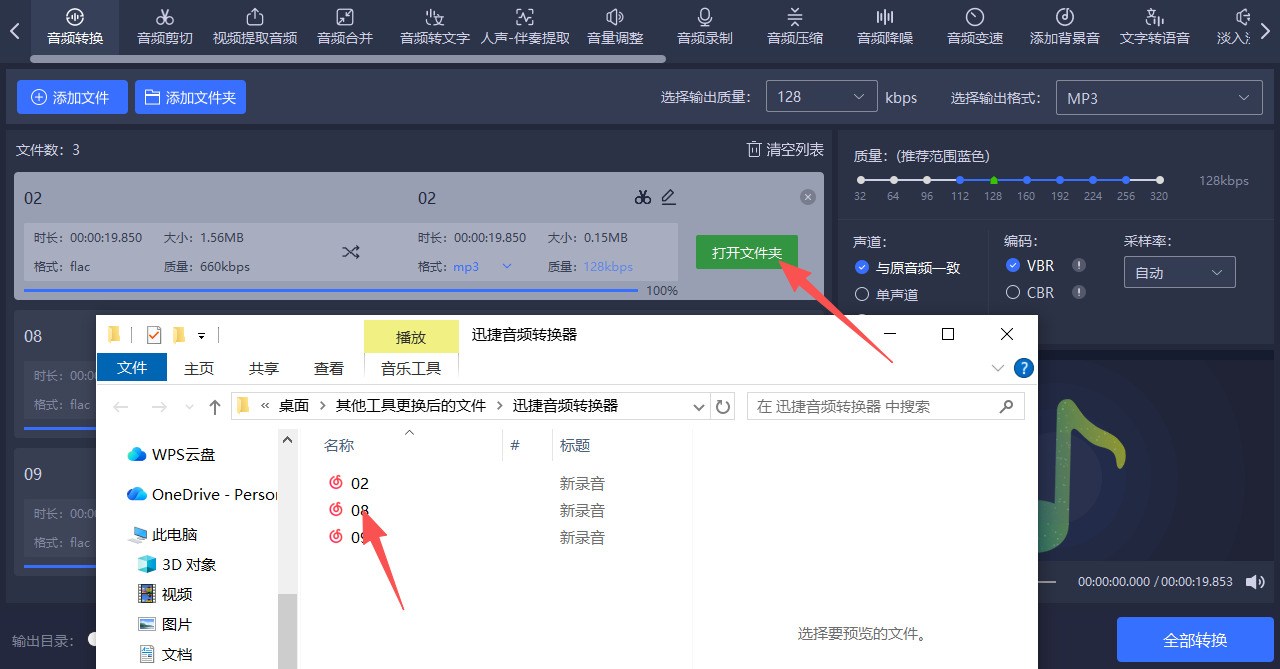Switch to the 查看 ribbon tab

click(x=329, y=368)
